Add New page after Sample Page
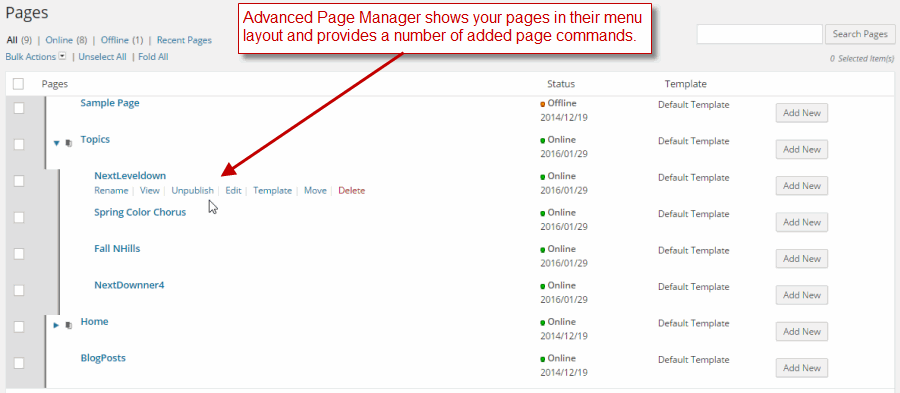Viewport: 900px width, 393px height. point(802,113)
